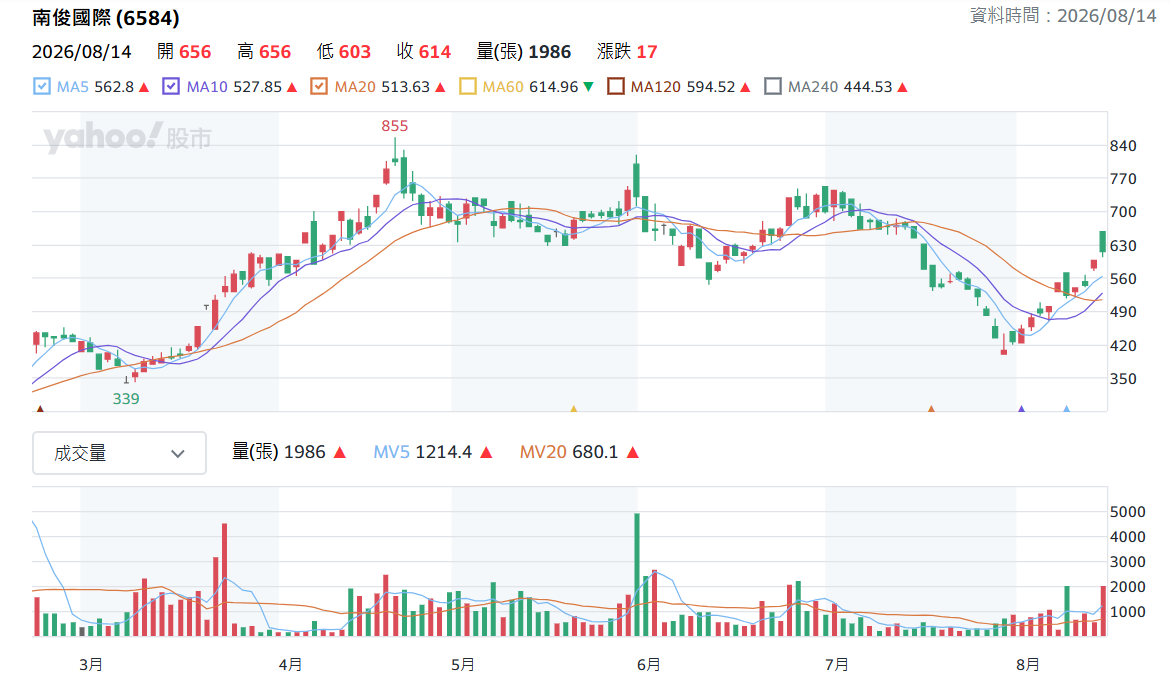Enable the MA240 moving average checkbox
Image resolution: width=1170 pixels, height=683 pixels.
click(773, 87)
